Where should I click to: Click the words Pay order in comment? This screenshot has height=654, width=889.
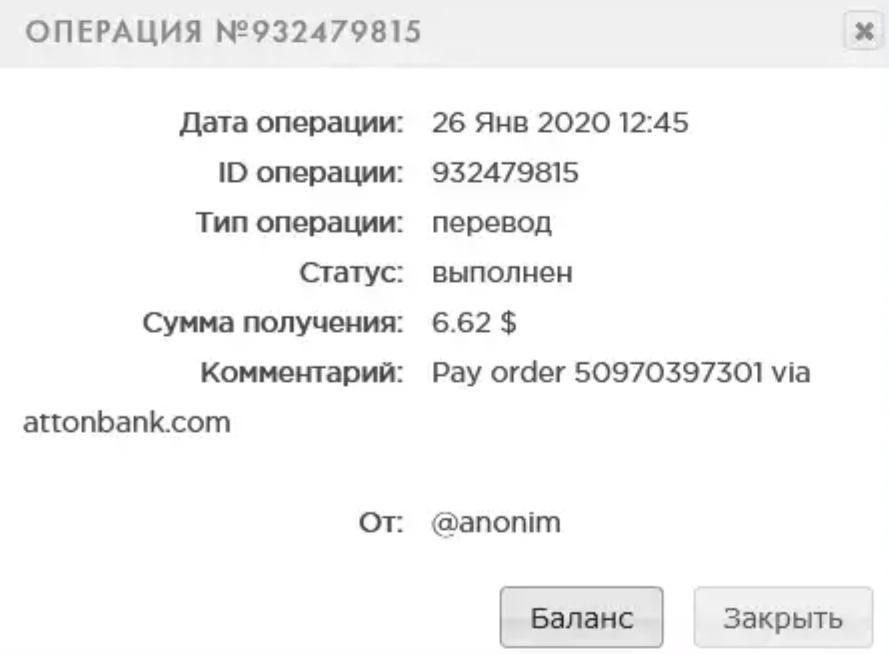(498, 373)
